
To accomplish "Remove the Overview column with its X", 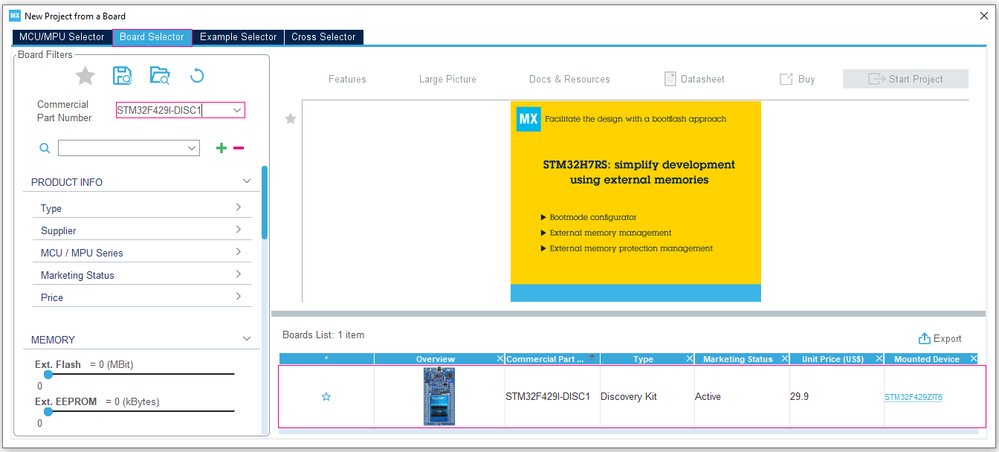I will pos(500,359).
